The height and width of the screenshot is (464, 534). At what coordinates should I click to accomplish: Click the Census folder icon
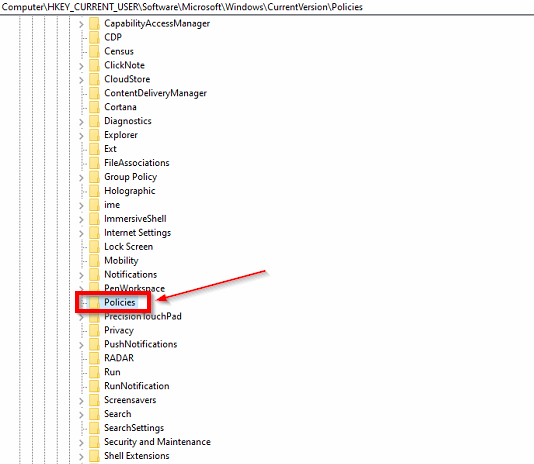pyautogui.click(x=94, y=51)
